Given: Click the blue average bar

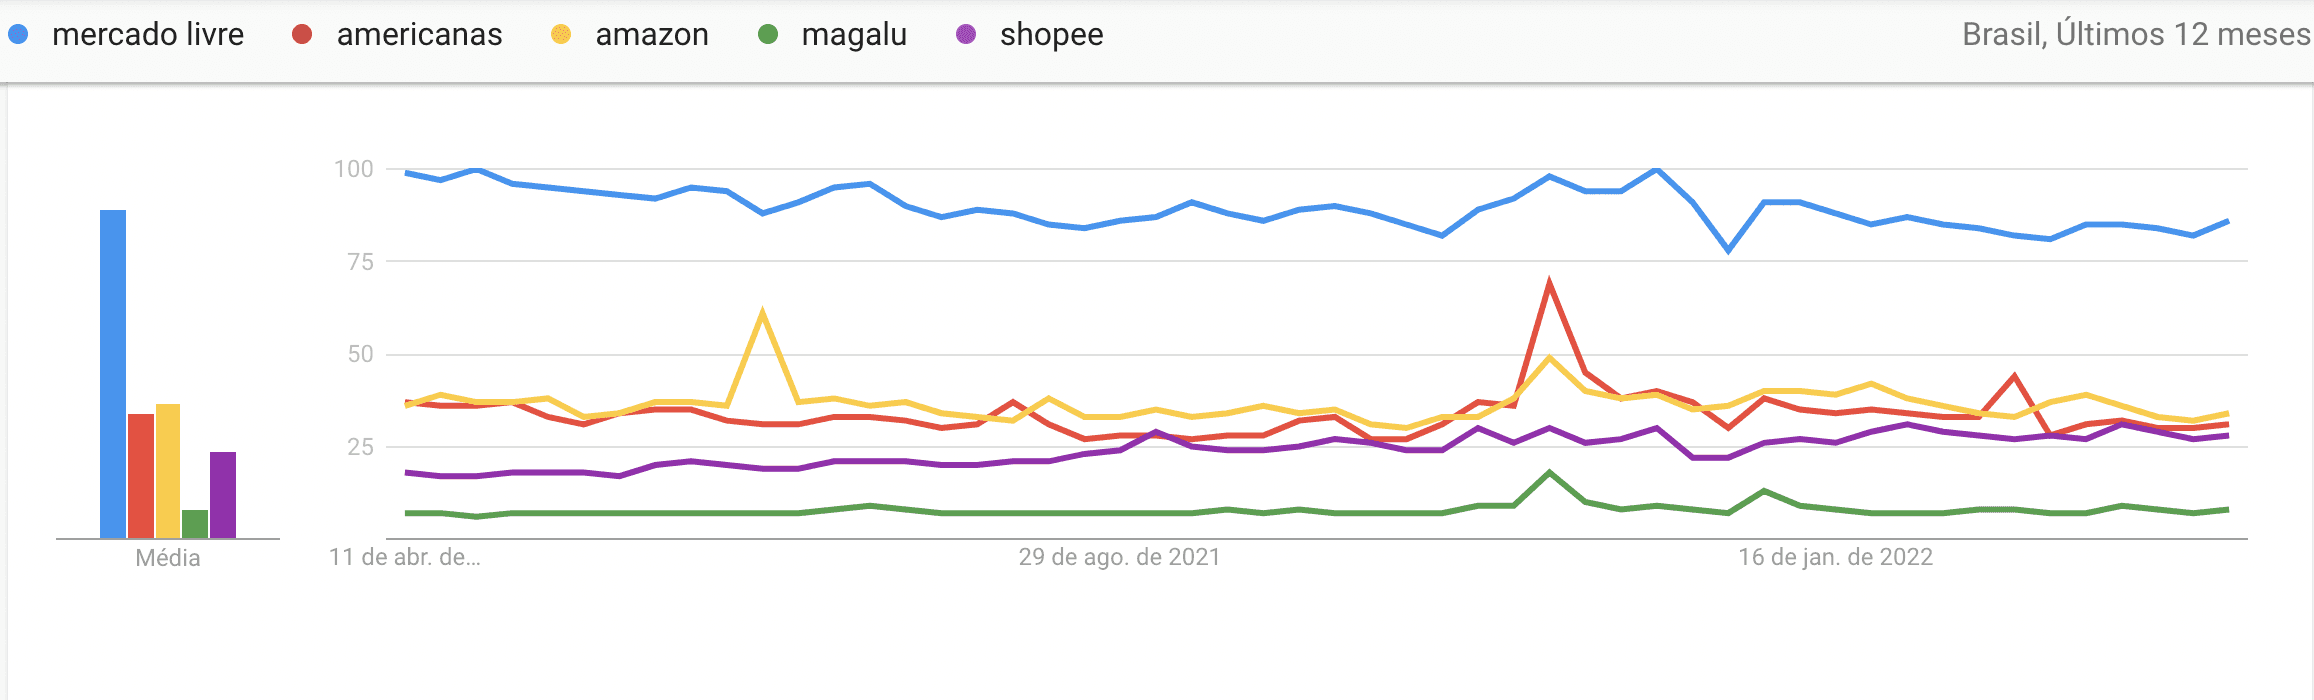Looking at the screenshot, I should pyautogui.click(x=113, y=374).
